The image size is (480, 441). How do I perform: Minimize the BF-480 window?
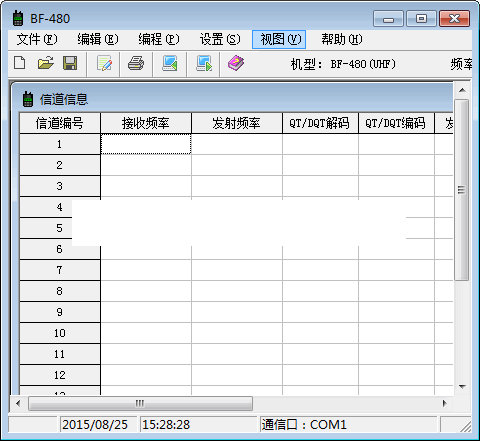pos(388,19)
